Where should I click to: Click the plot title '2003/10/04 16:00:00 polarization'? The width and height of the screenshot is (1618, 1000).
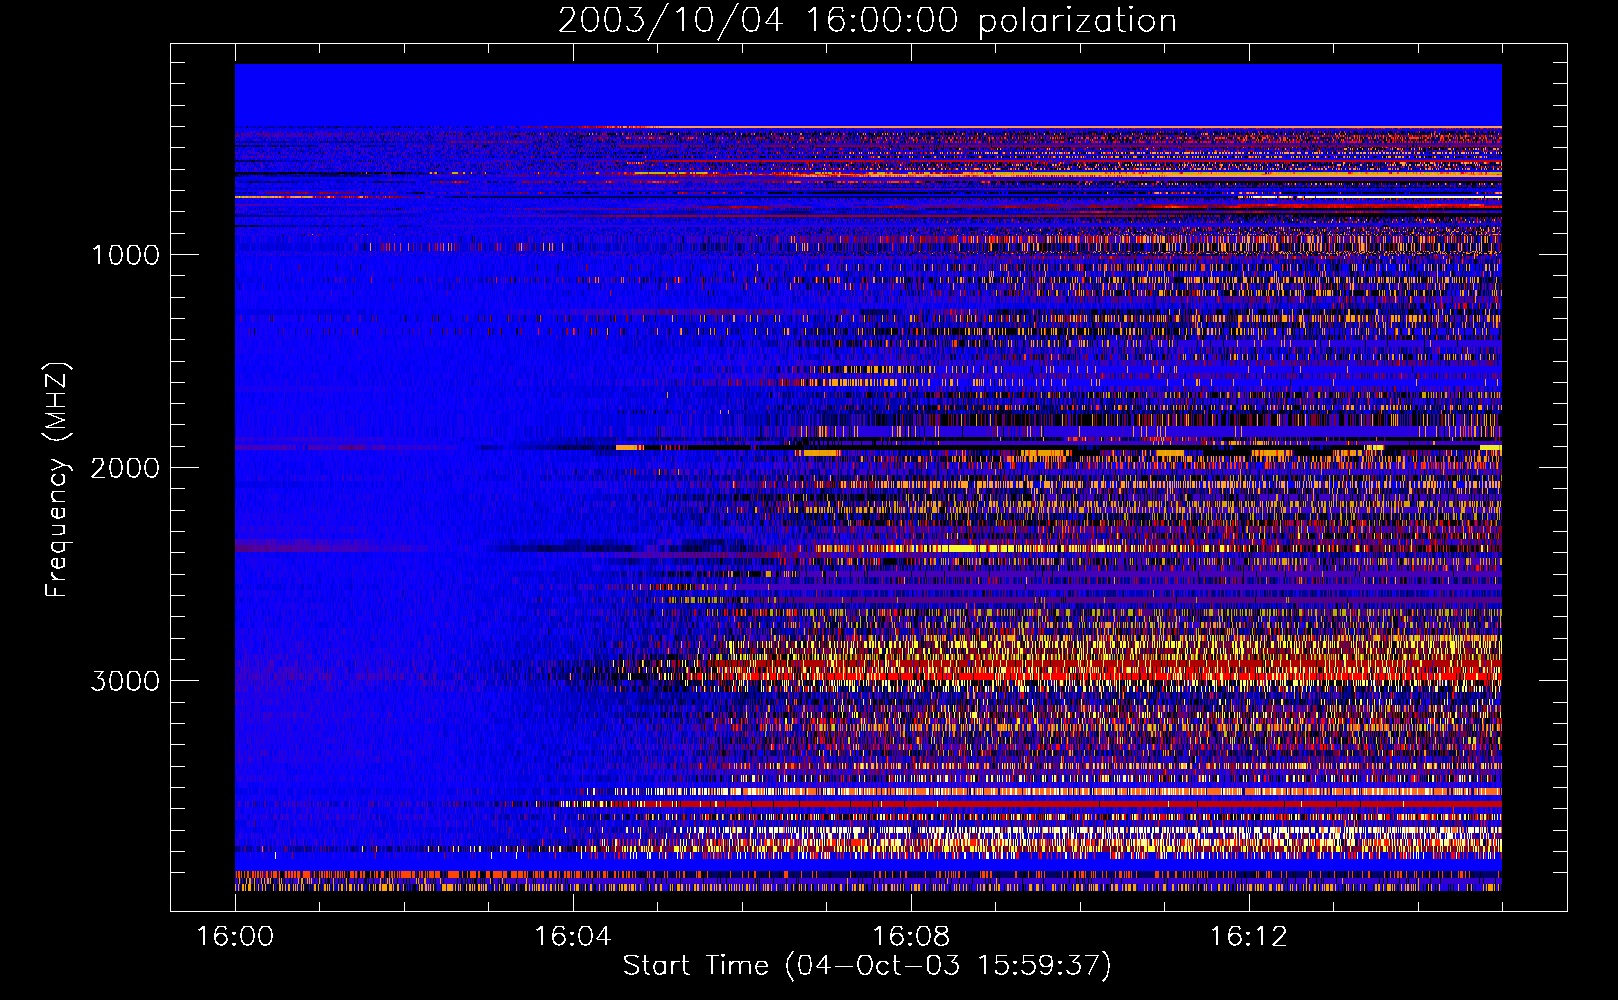point(867,20)
